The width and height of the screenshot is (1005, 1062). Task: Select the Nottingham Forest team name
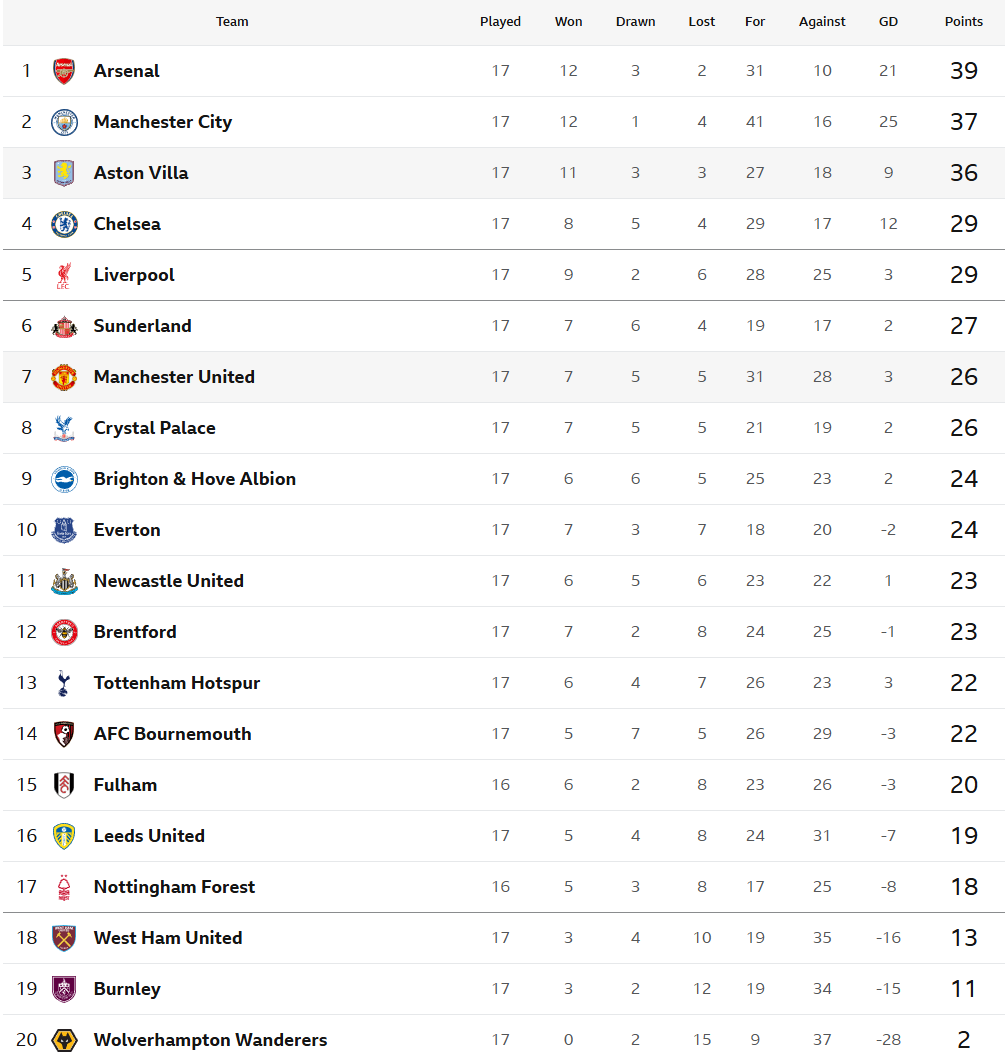[174, 887]
